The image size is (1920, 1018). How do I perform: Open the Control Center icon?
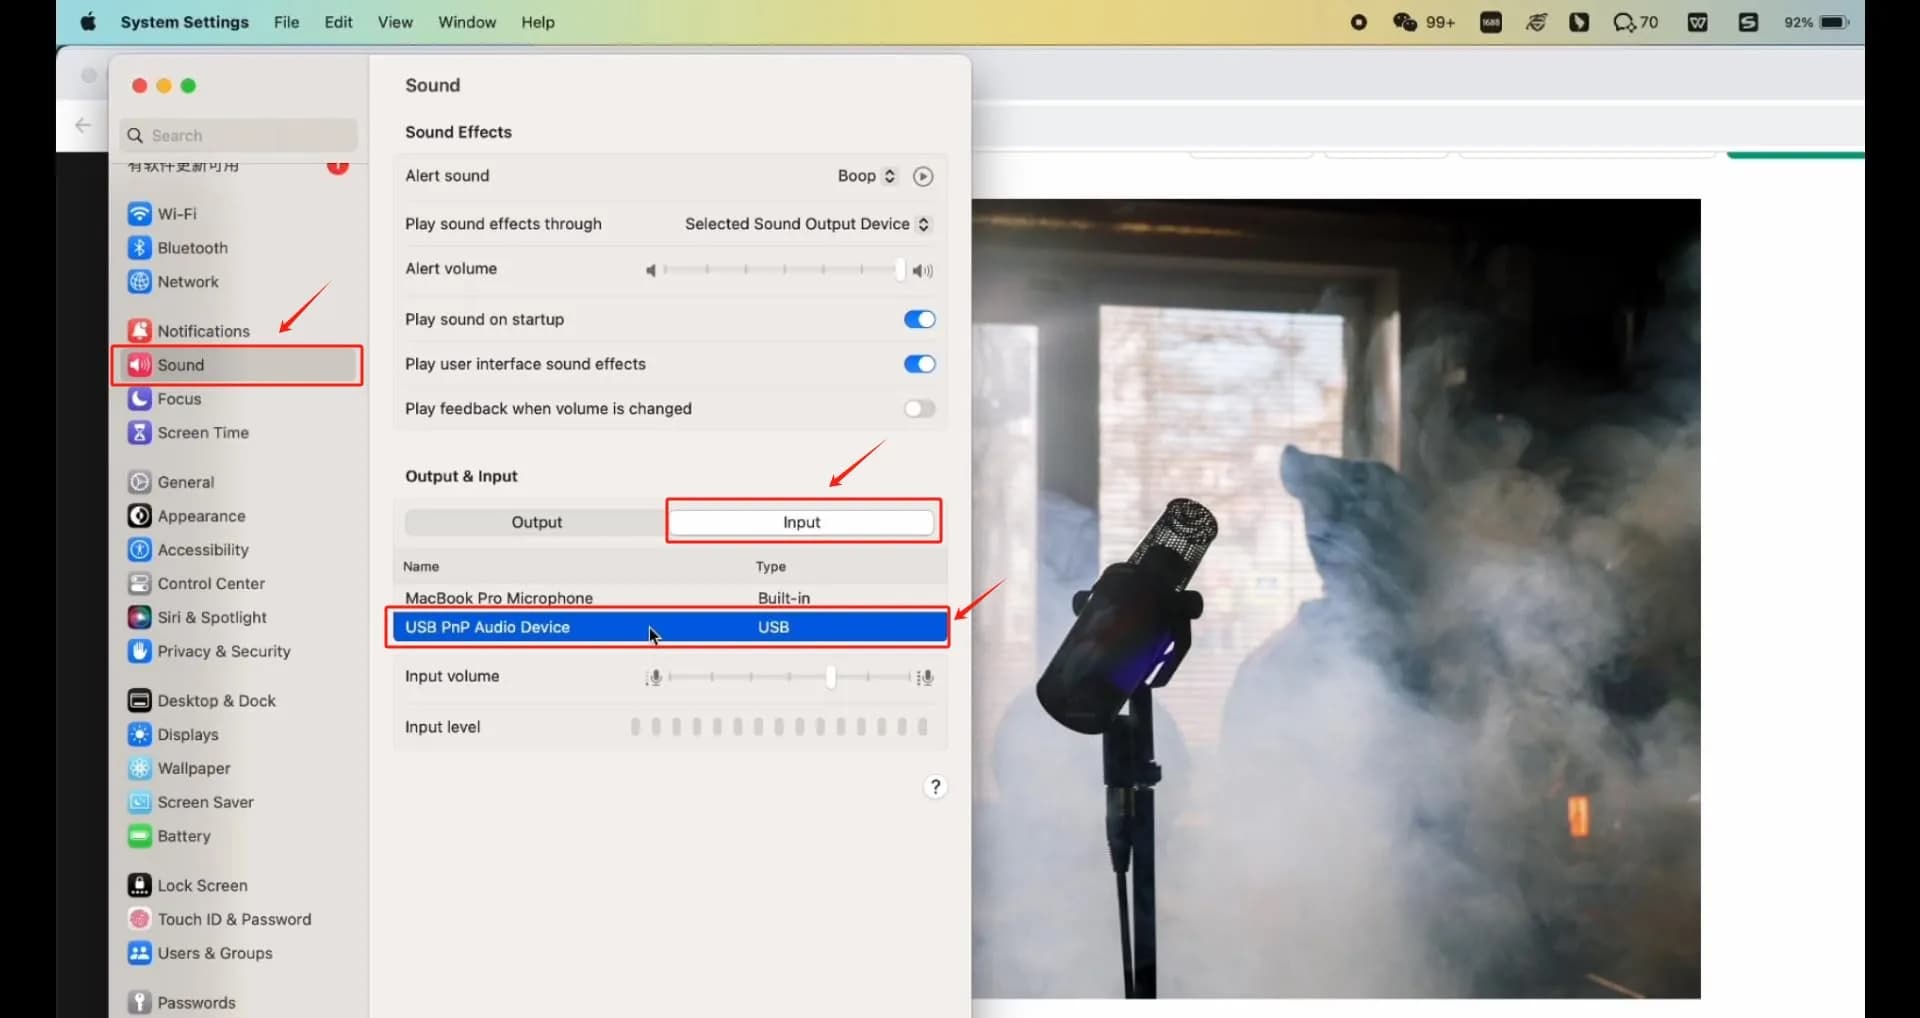pyautogui.click(x=140, y=584)
